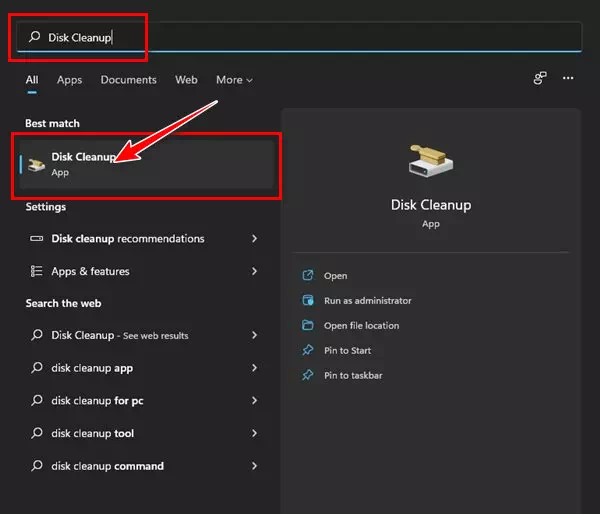
Task: Click the list icon beside Apps & features
Action: pos(37,271)
